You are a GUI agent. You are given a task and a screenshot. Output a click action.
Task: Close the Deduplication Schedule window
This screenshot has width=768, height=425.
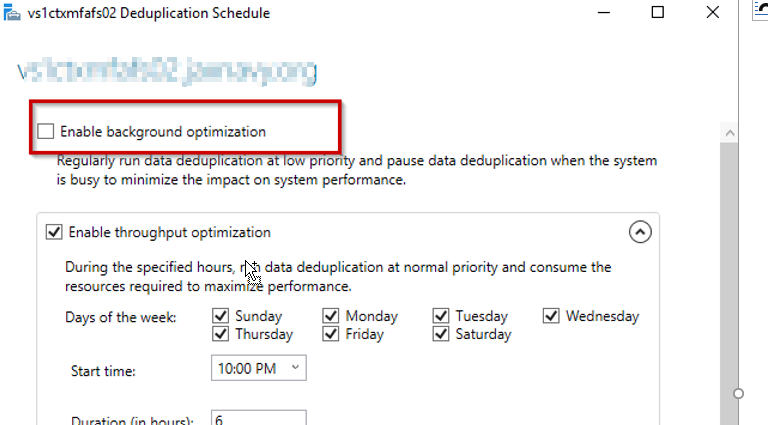point(713,12)
